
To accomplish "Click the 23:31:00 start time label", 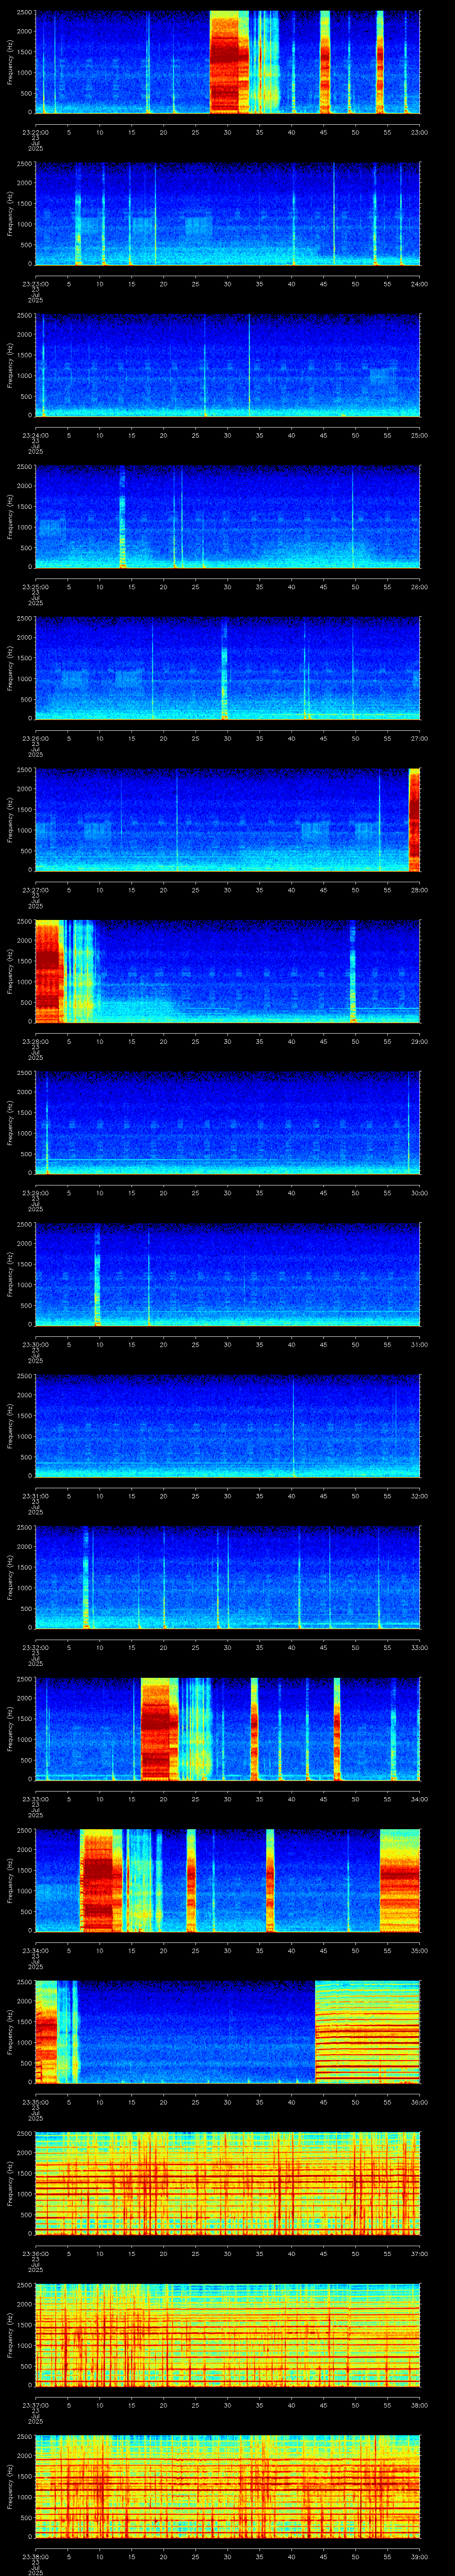I will (x=35, y=1495).
